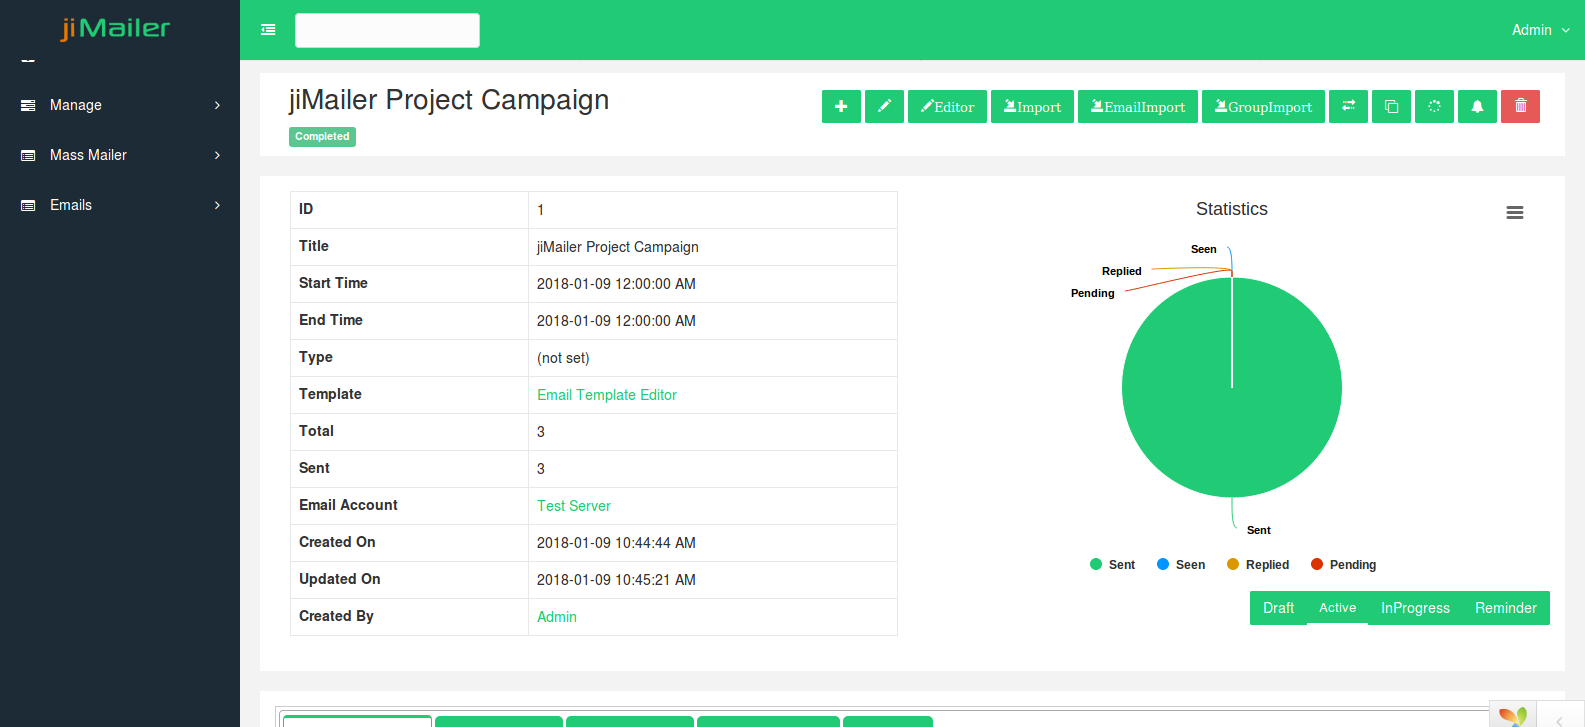1585x727 pixels.
Task: Click the jiMailer Project Campaign page heading
Action: 449,100
